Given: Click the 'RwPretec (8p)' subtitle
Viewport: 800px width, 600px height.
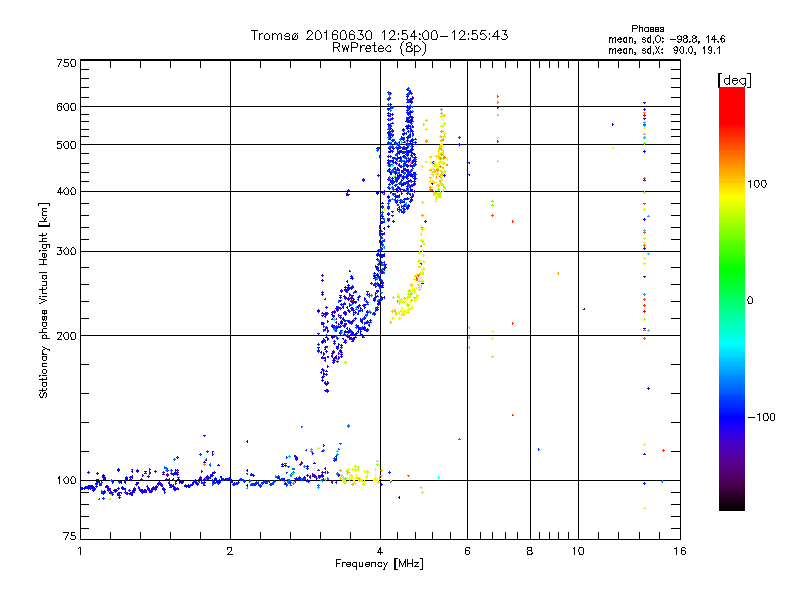Looking at the screenshot, I should coord(379,48).
